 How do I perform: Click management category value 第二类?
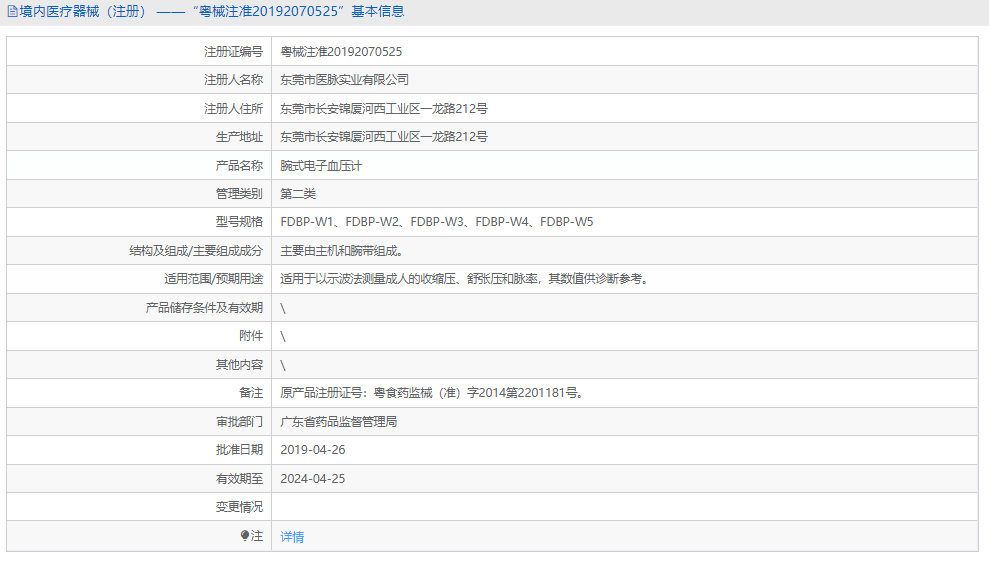298,194
